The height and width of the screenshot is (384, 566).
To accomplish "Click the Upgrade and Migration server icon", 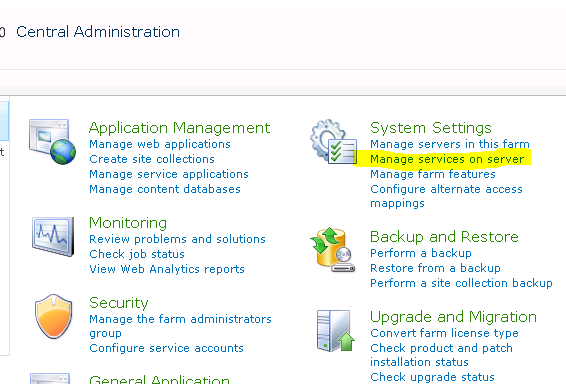I will (x=336, y=331).
